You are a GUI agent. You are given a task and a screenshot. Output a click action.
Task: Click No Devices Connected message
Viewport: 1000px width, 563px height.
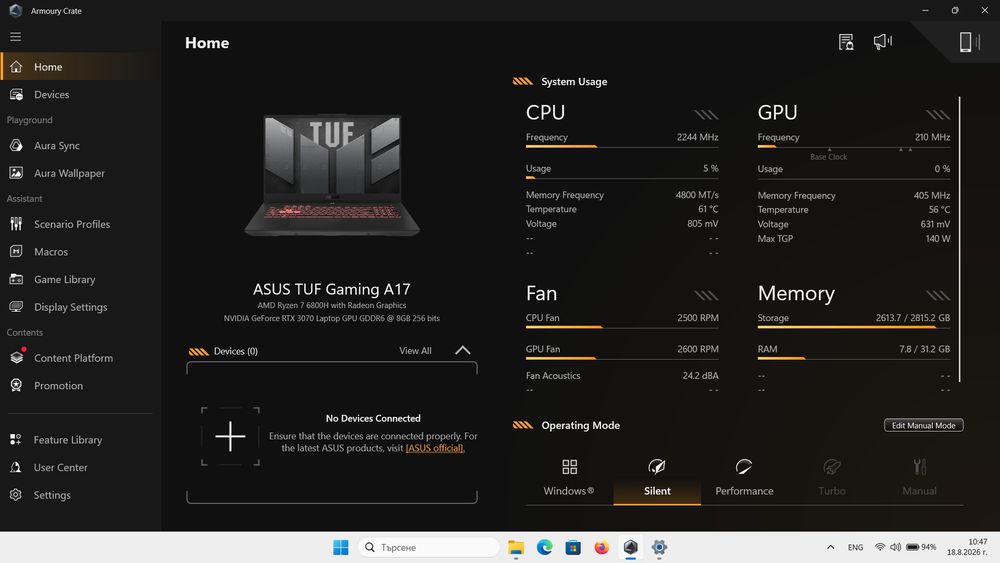[373, 418]
